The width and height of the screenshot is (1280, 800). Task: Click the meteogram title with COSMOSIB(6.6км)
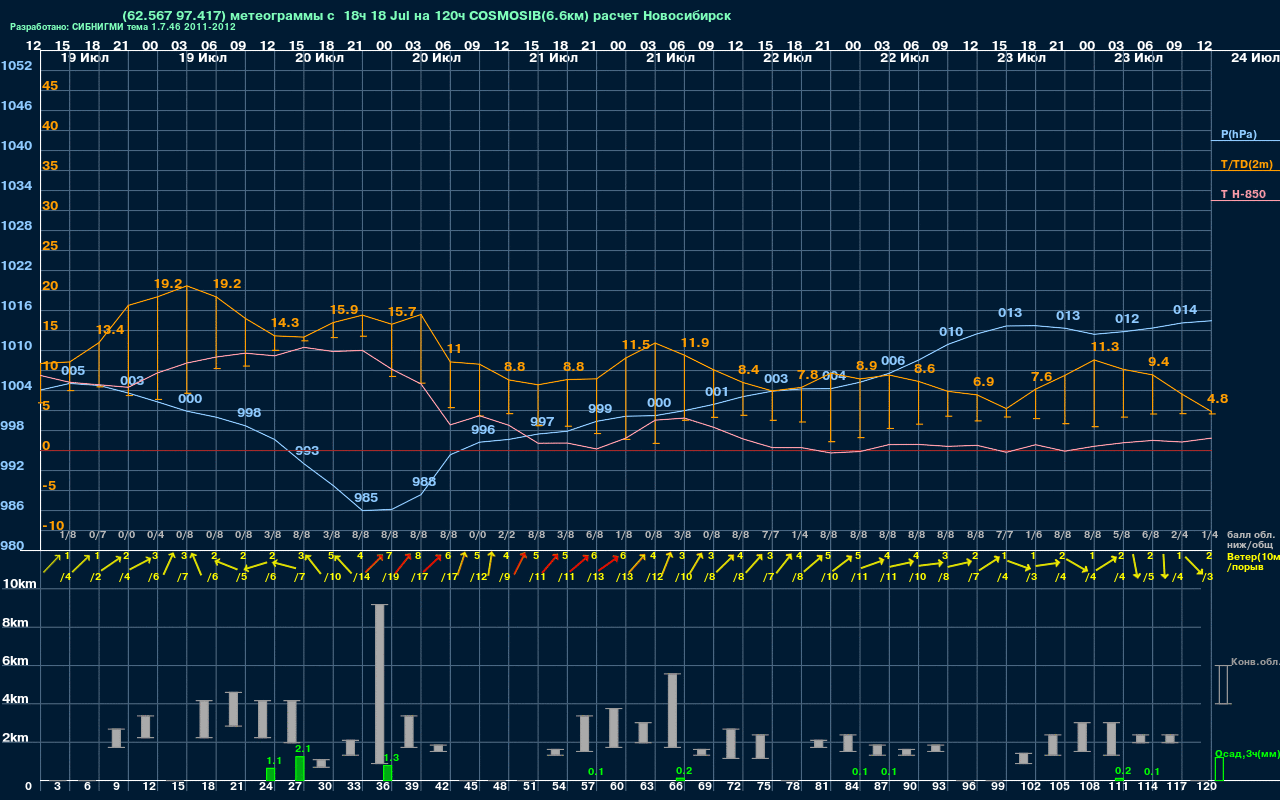(426, 16)
